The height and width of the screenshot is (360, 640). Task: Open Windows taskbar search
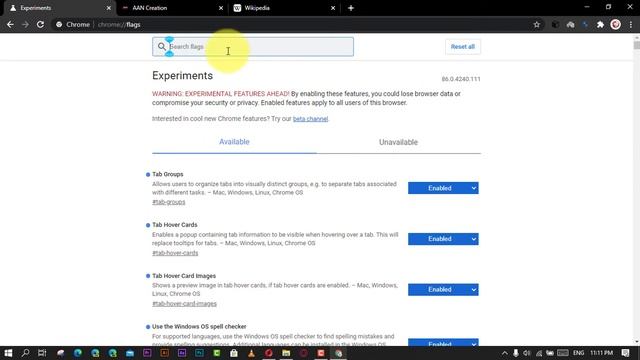point(25,353)
